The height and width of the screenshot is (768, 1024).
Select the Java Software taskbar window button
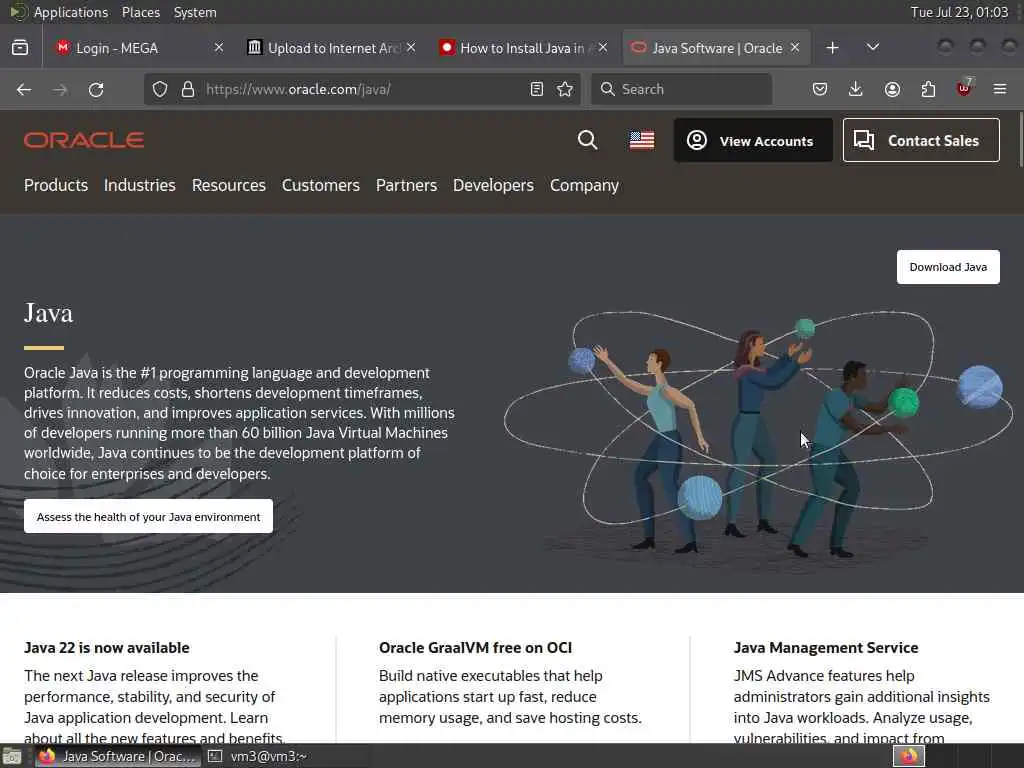[x=118, y=756]
